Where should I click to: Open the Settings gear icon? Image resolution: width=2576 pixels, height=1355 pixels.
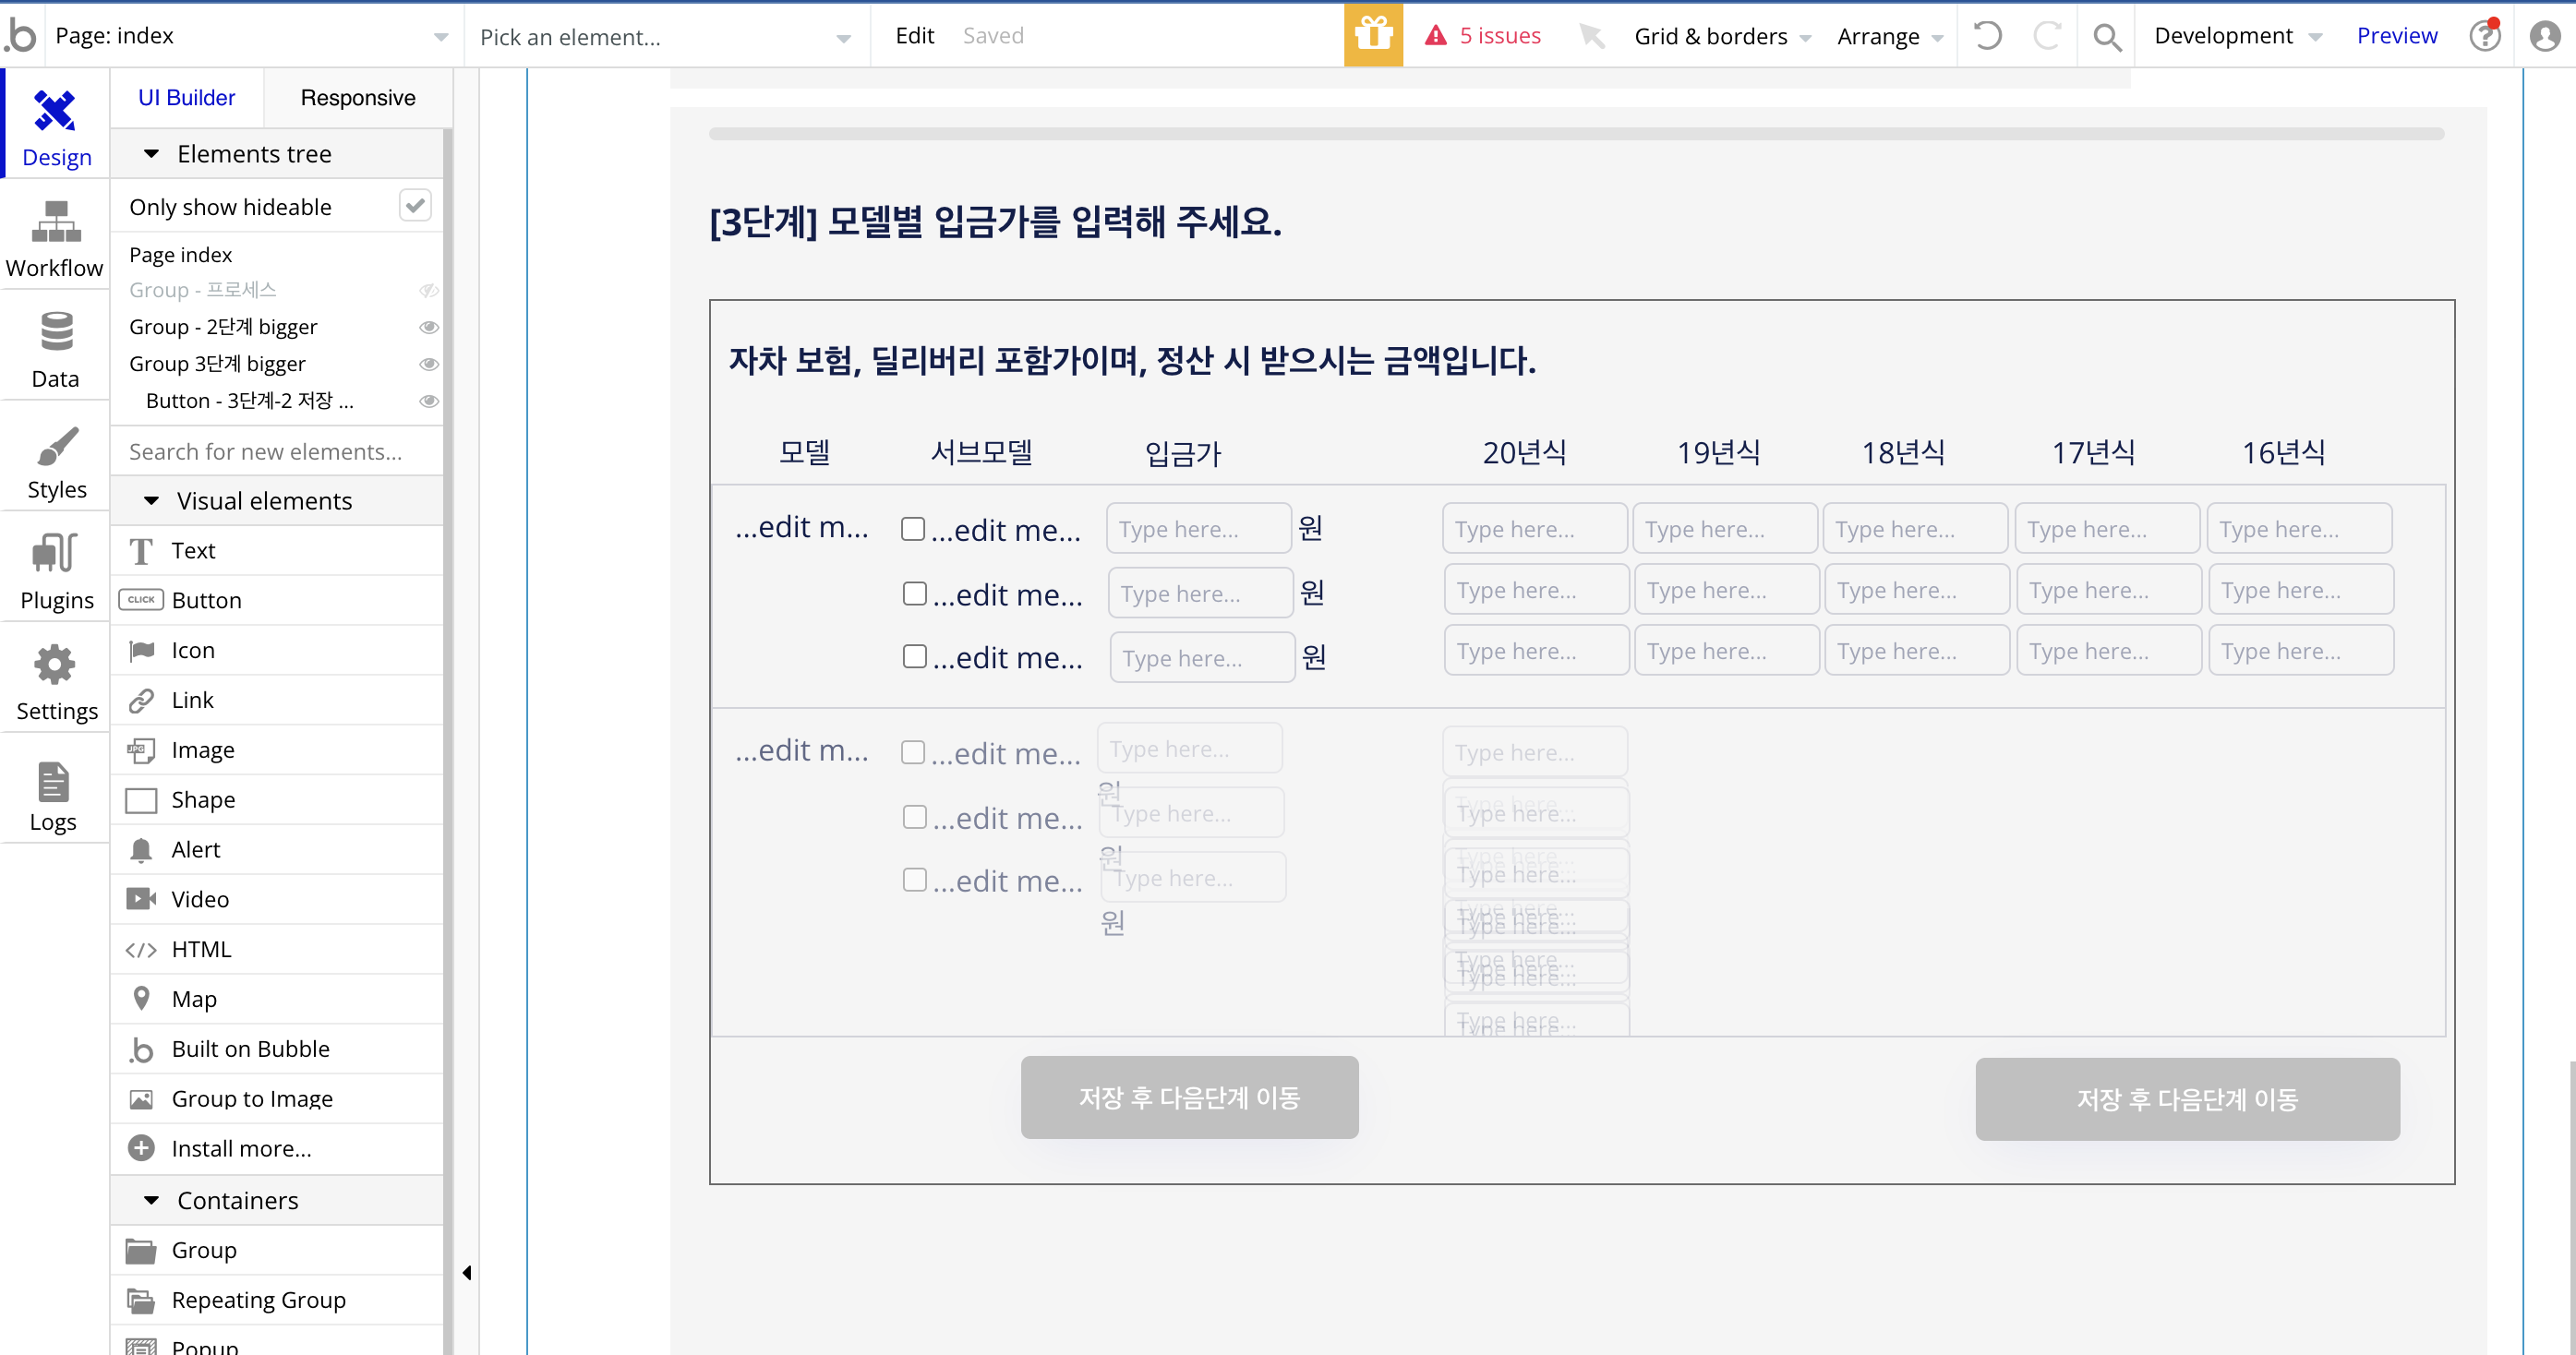pyautogui.click(x=55, y=665)
